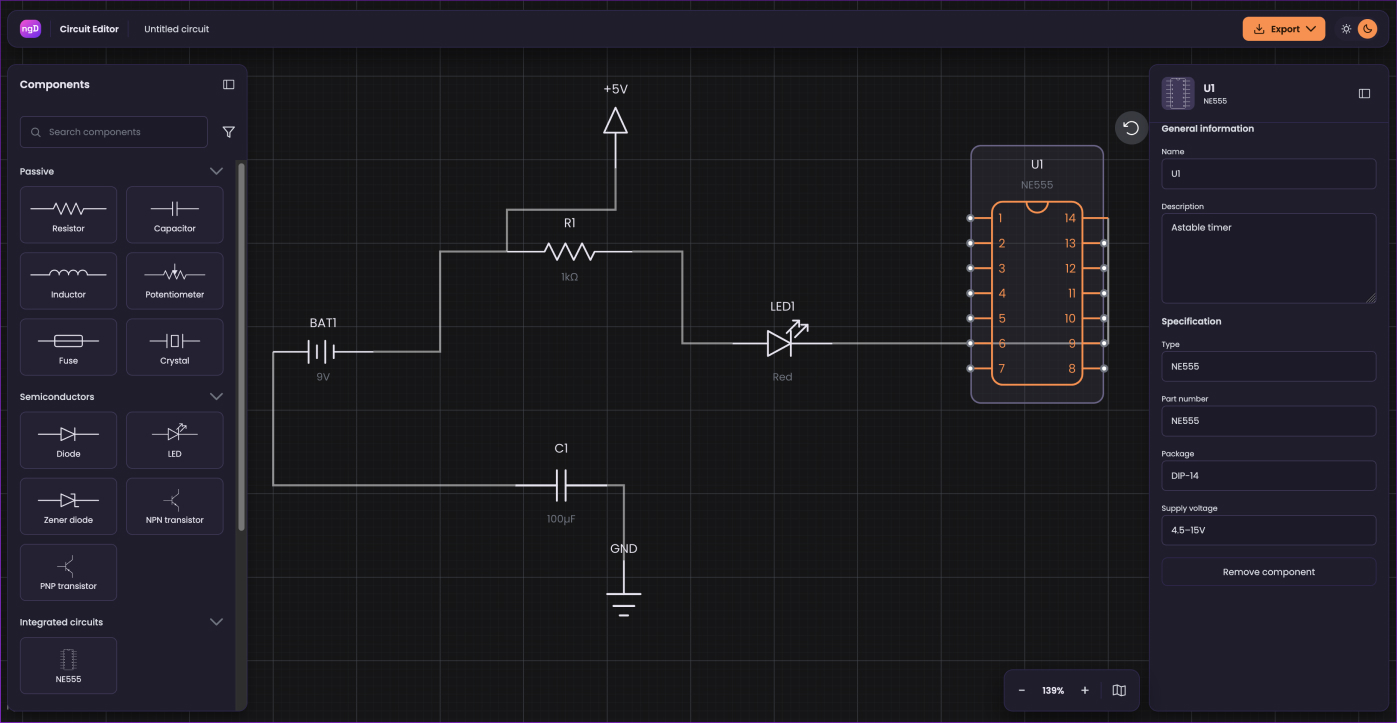Click the rotate component button
Screen dimensions: 1397x723
tap(1131, 127)
